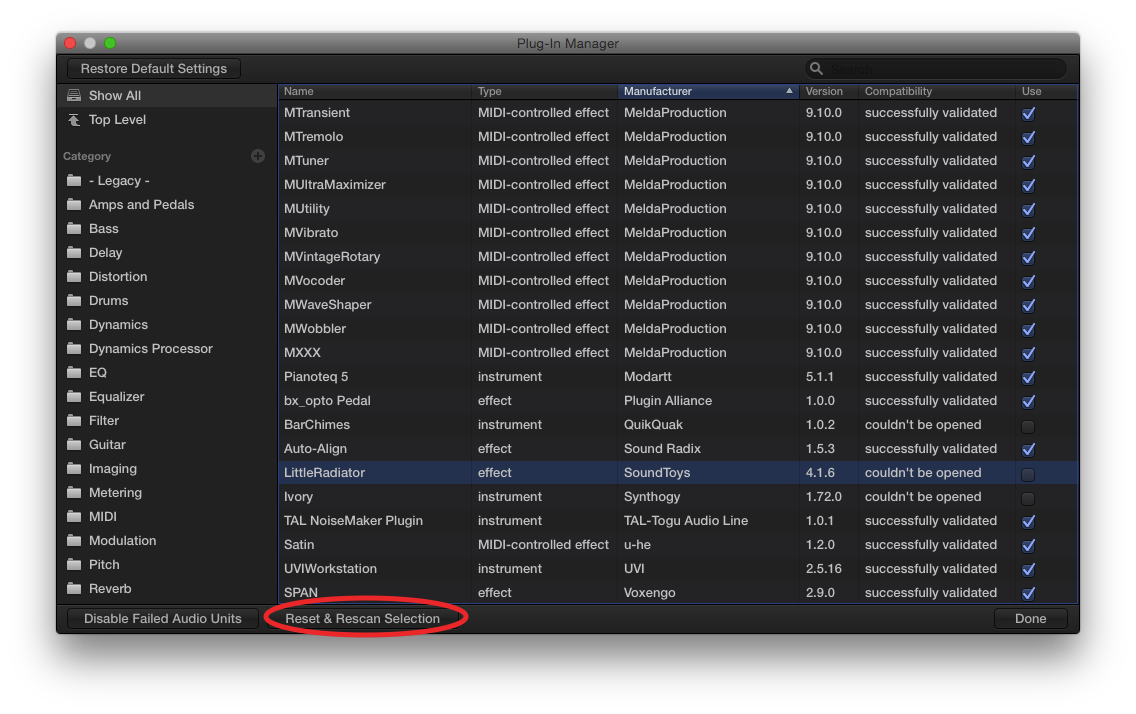
Task: Select the TAL NoiseMaker Plugin row
Action: pos(678,521)
